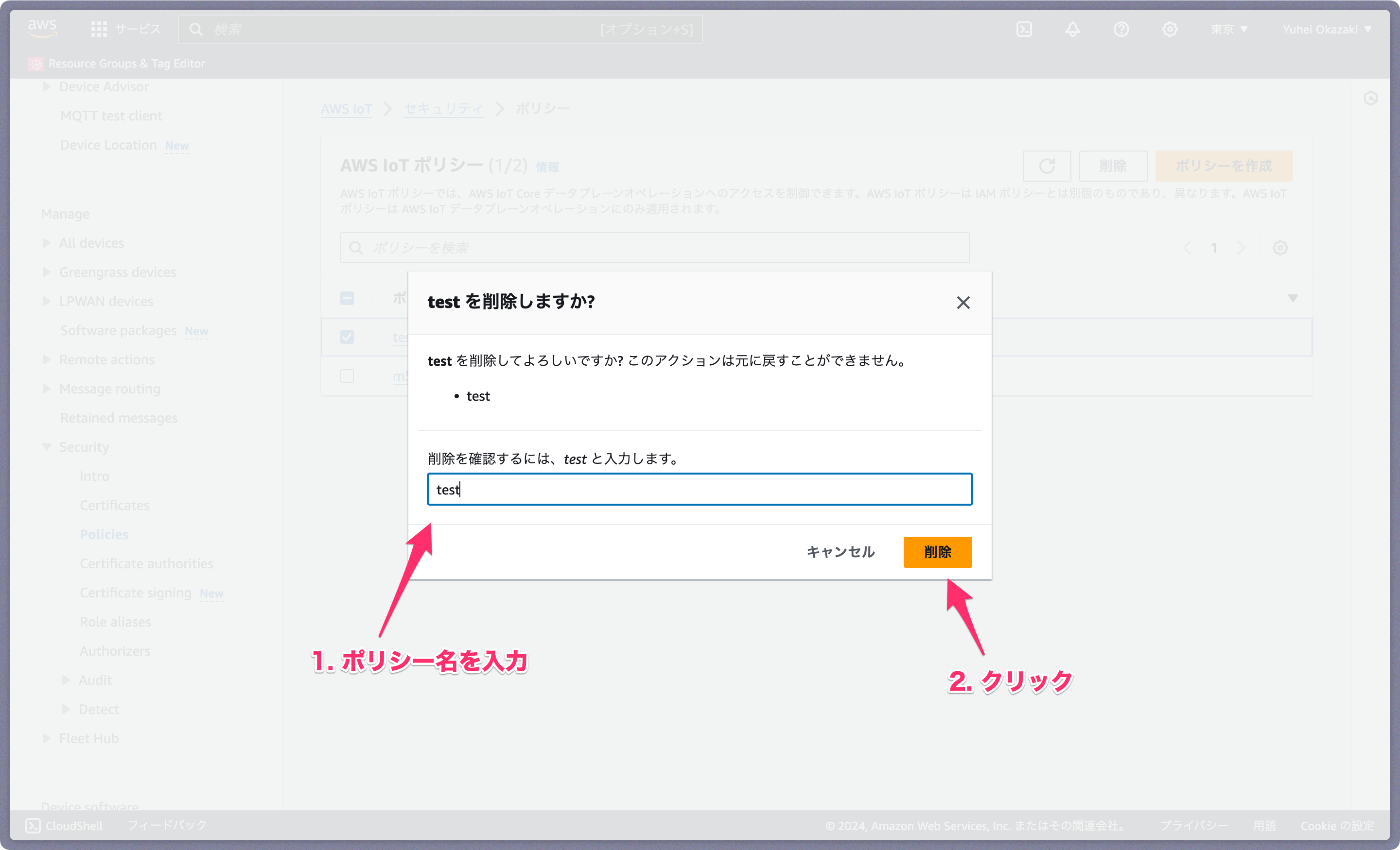
Task: Open the table preferences gear icon
Action: 1280,248
